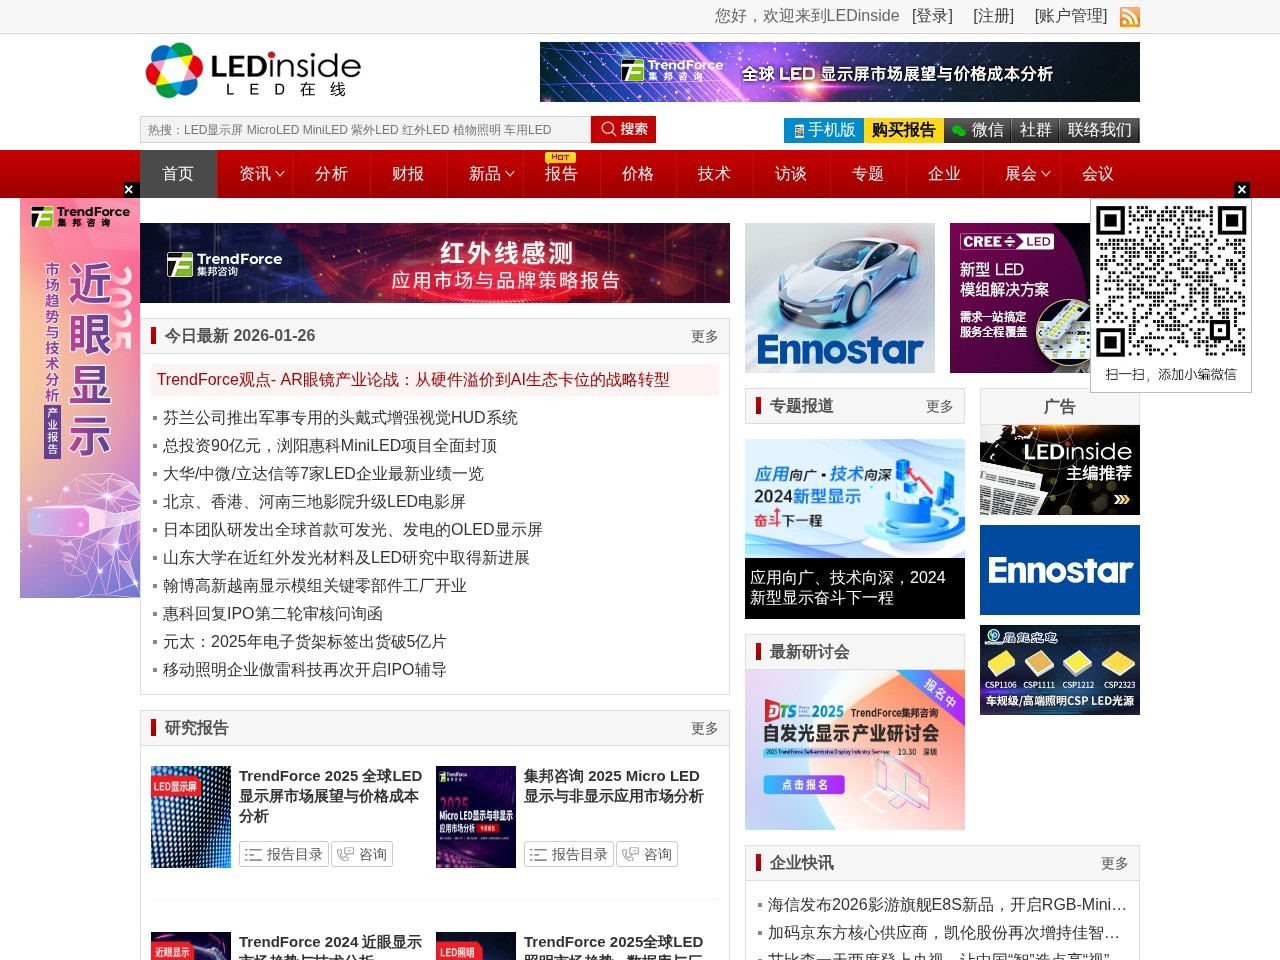Click the RSS feed icon
The height and width of the screenshot is (960, 1280).
(x=1129, y=17)
